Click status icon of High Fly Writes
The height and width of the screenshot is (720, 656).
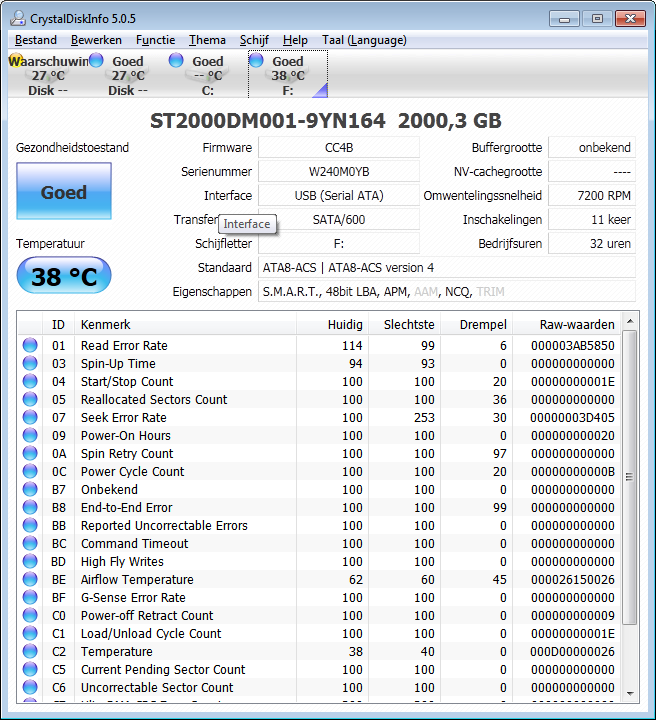tap(30, 561)
